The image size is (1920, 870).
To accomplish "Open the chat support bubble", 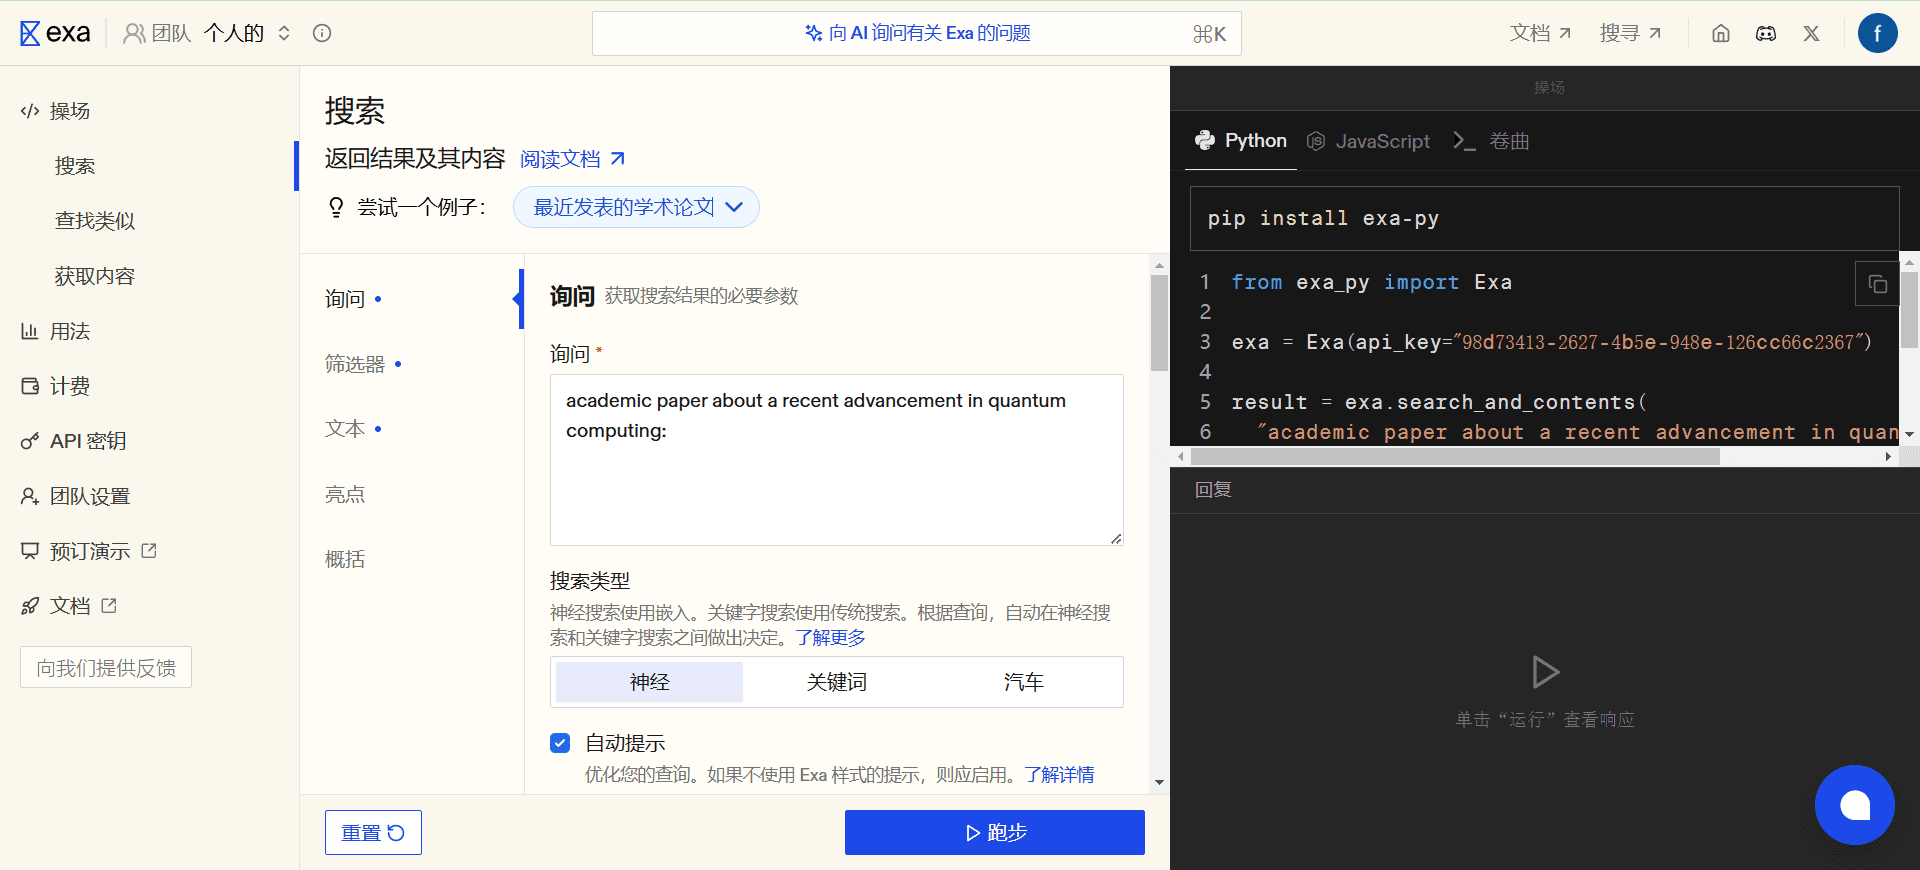I will (x=1855, y=805).
